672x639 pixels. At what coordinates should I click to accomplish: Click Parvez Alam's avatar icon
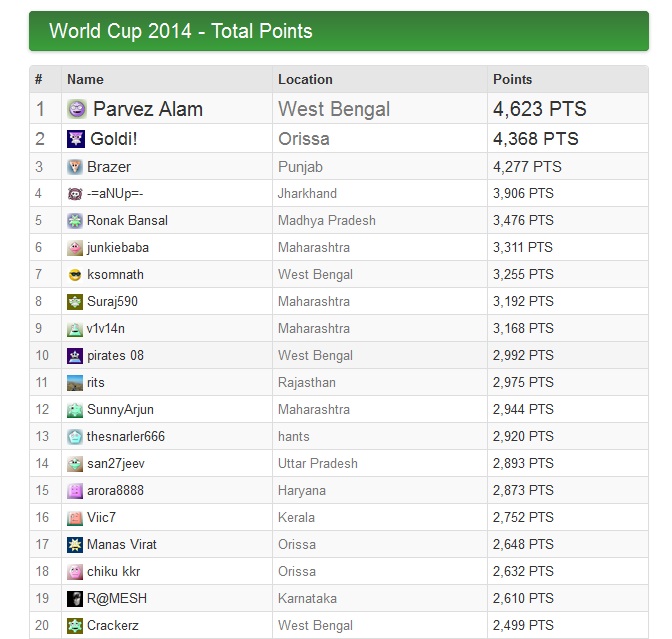(x=76, y=109)
